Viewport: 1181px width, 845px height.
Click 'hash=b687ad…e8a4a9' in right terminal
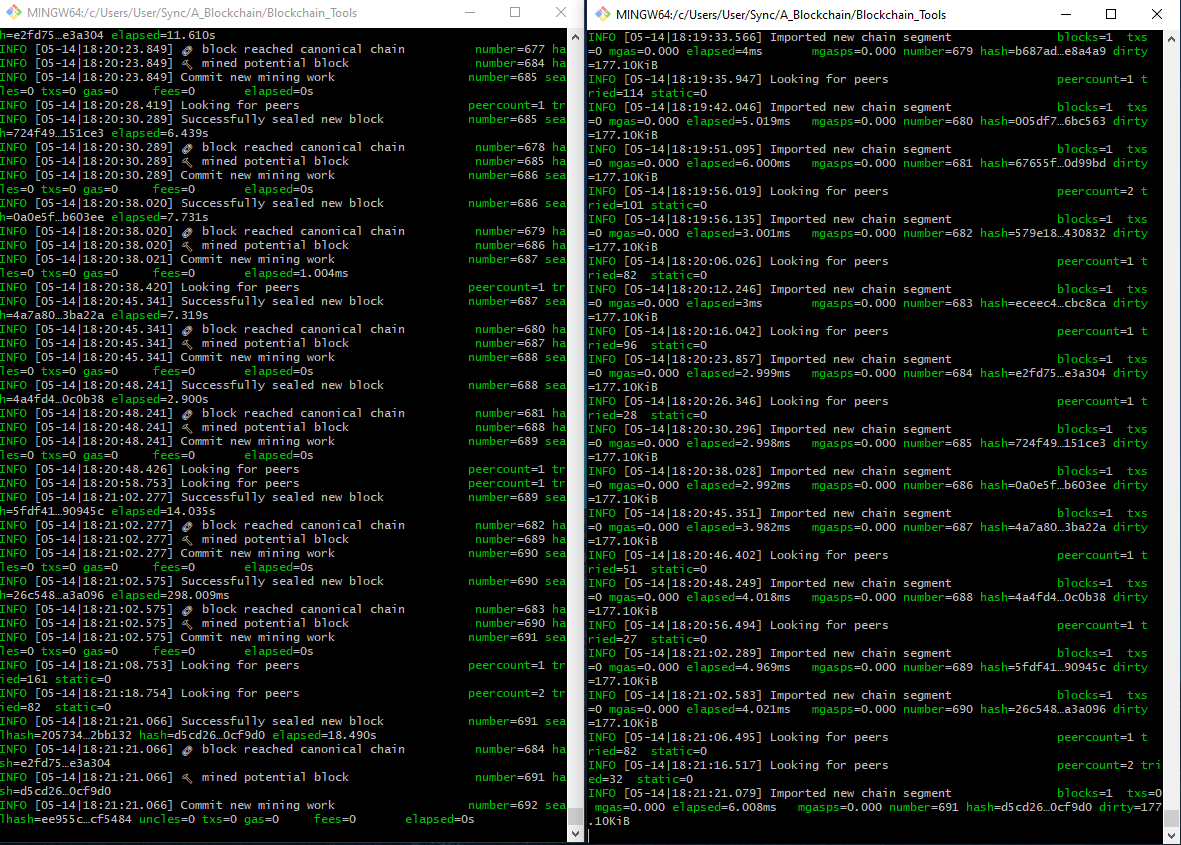coord(1042,51)
